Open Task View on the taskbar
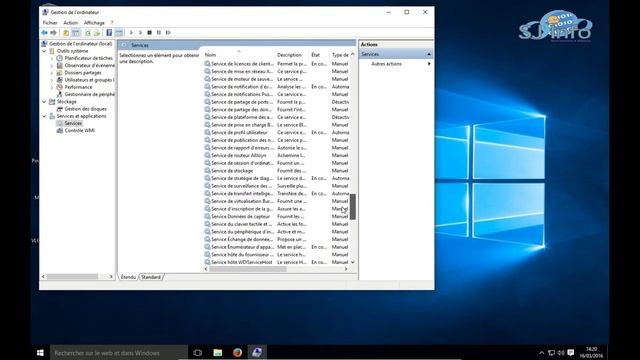 tap(198, 352)
